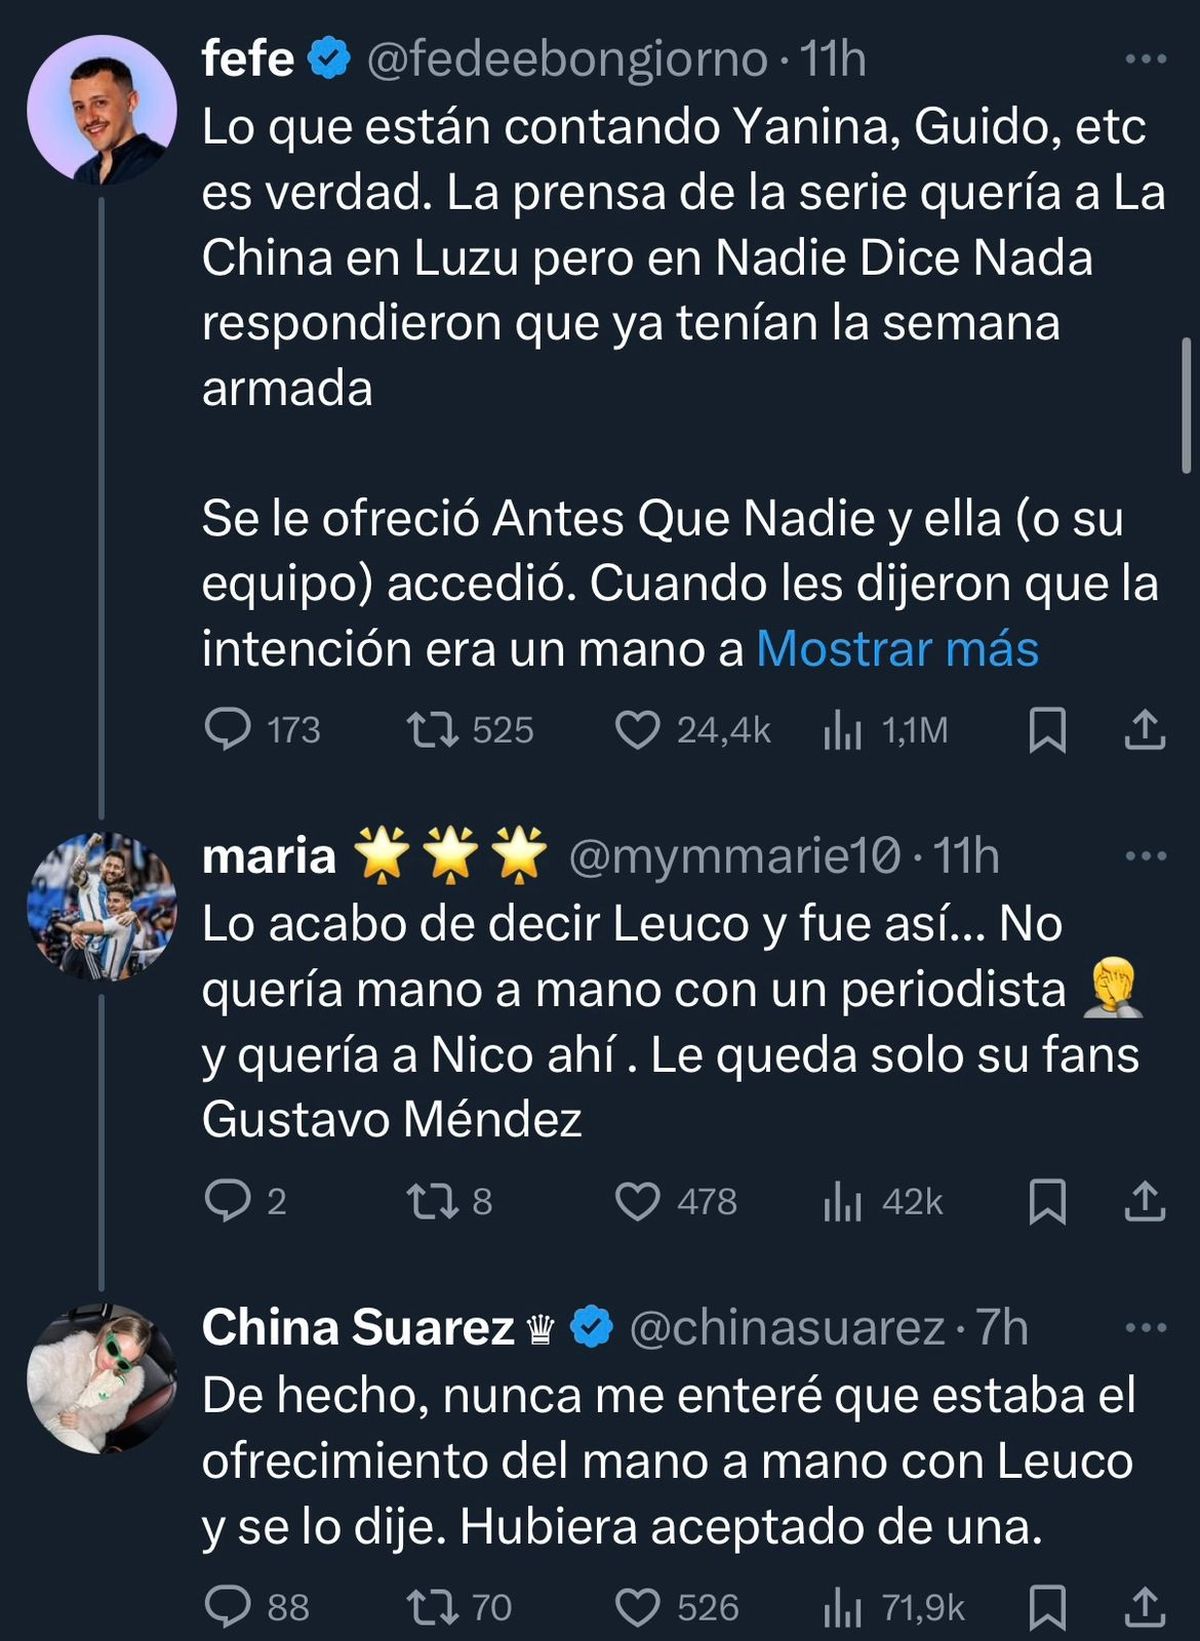Bookmark maria's tweet about Leuco
Screen dimensions: 1200x1641
tap(1047, 1201)
